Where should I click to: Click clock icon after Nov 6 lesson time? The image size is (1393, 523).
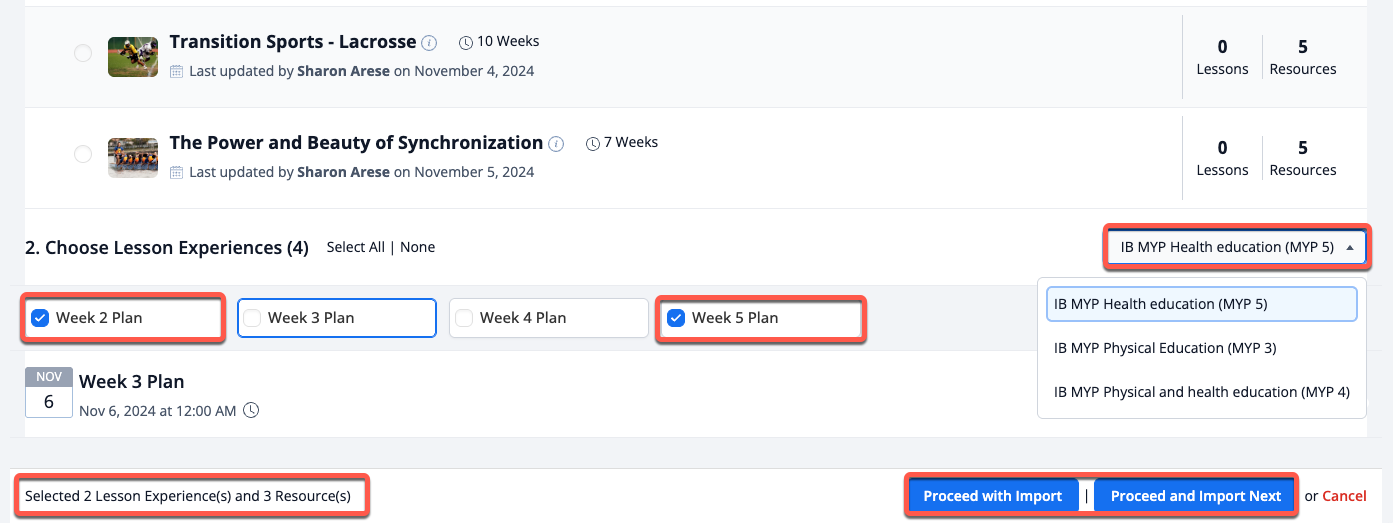pos(251,410)
